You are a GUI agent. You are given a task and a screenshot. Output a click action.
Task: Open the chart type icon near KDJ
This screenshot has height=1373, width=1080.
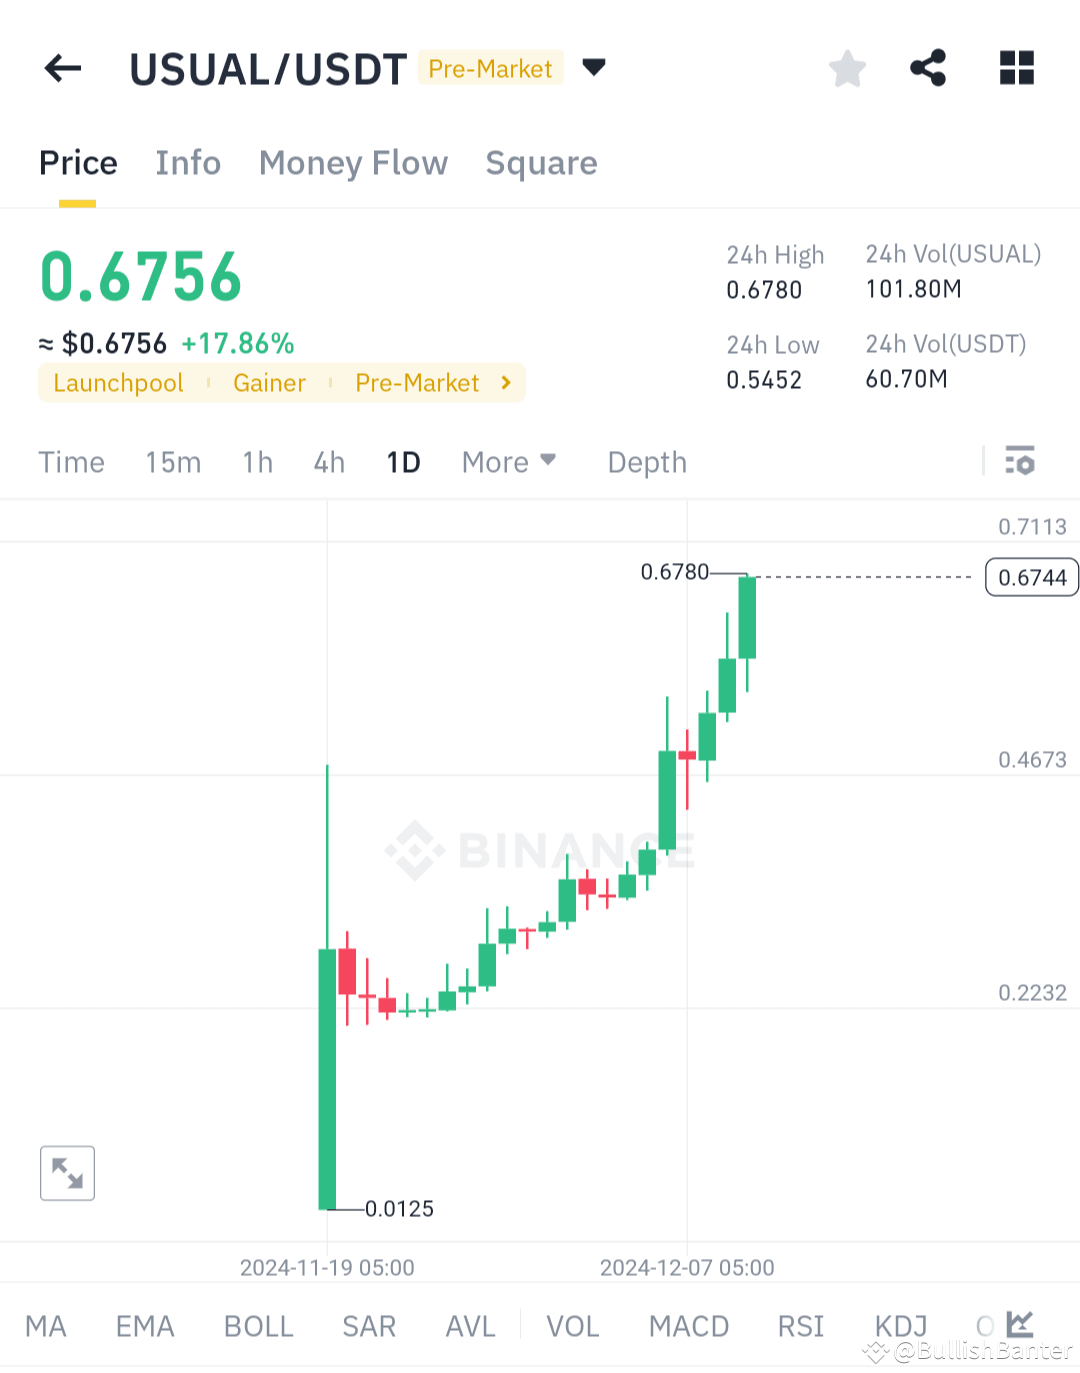(1018, 1324)
